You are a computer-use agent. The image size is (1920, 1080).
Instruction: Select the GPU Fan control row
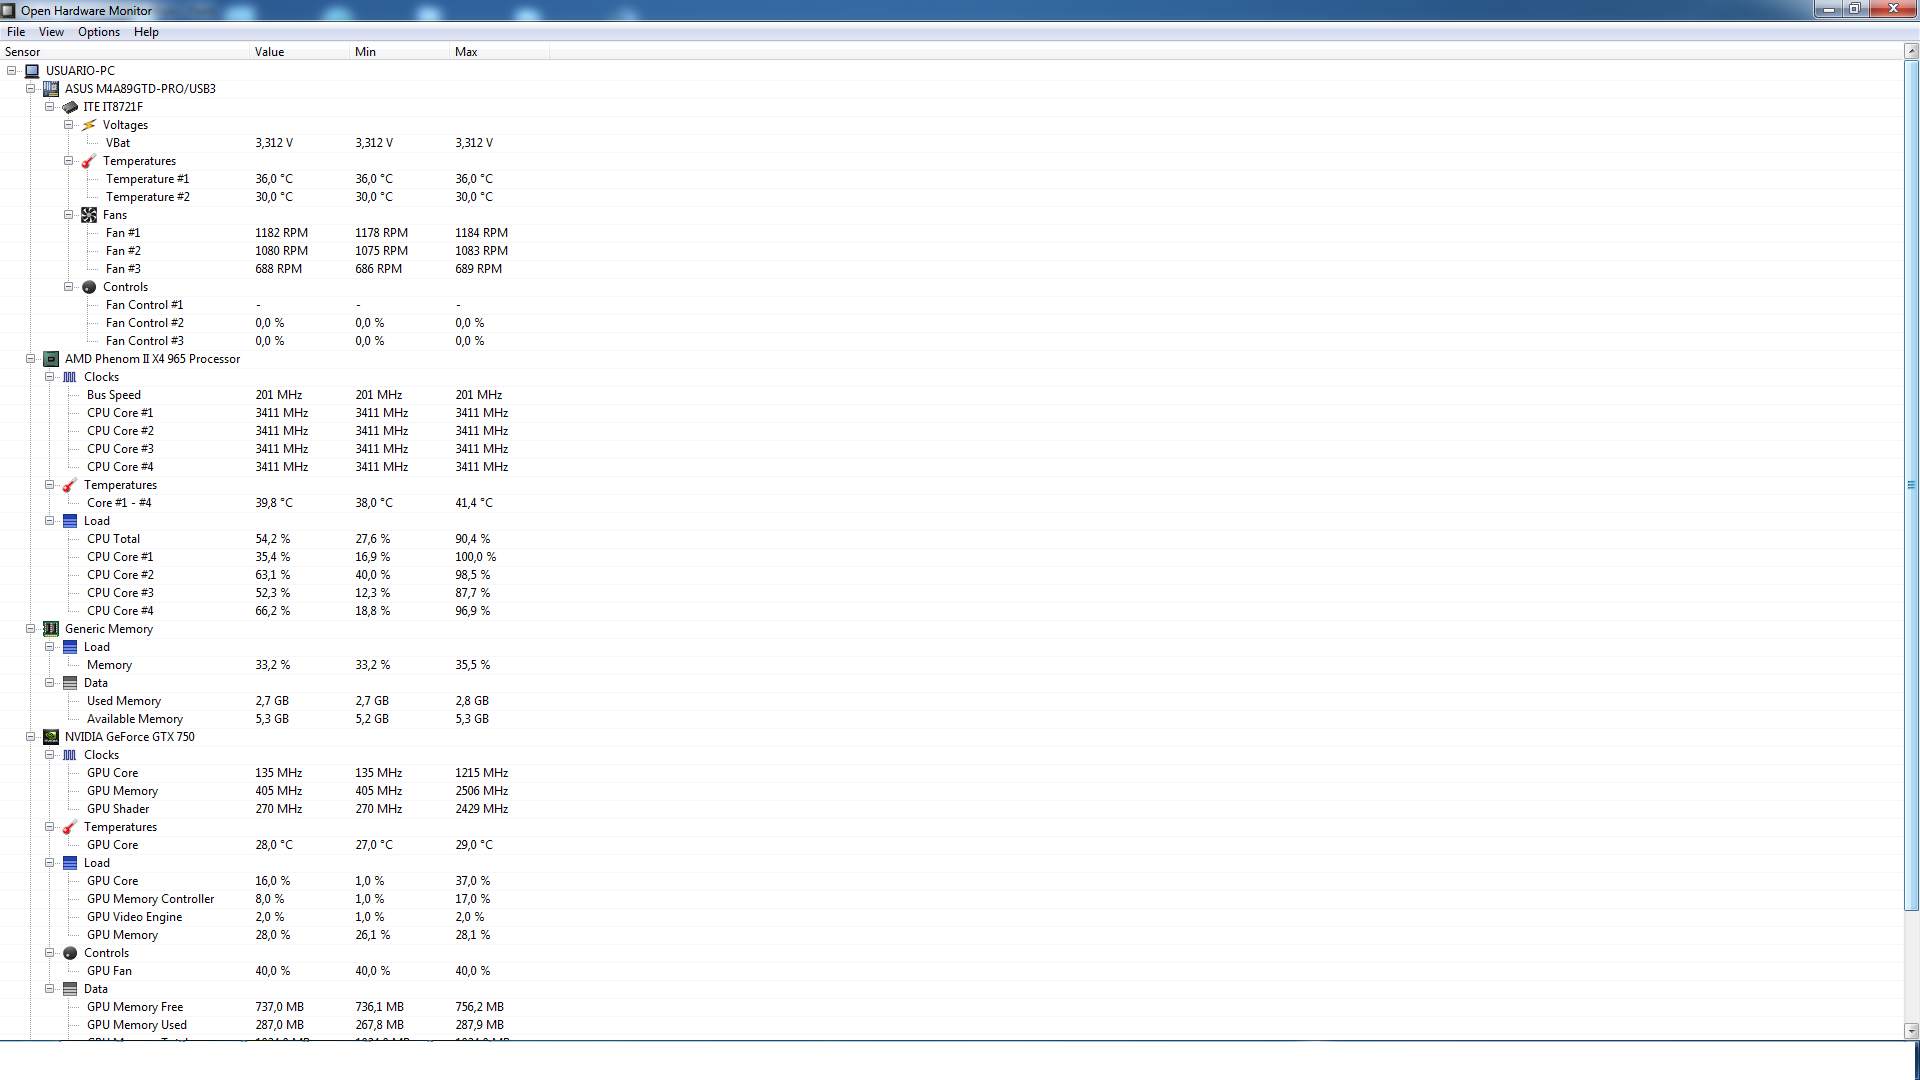pyautogui.click(x=951, y=971)
